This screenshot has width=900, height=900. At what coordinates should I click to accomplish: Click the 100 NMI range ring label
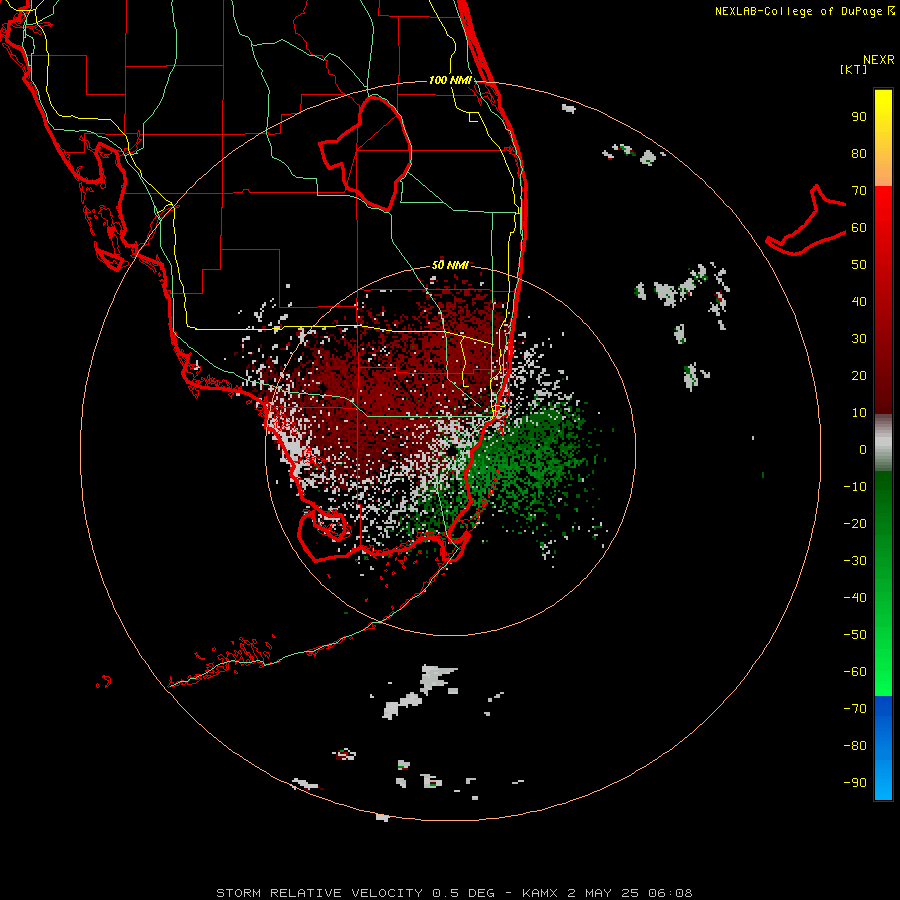click(451, 80)
